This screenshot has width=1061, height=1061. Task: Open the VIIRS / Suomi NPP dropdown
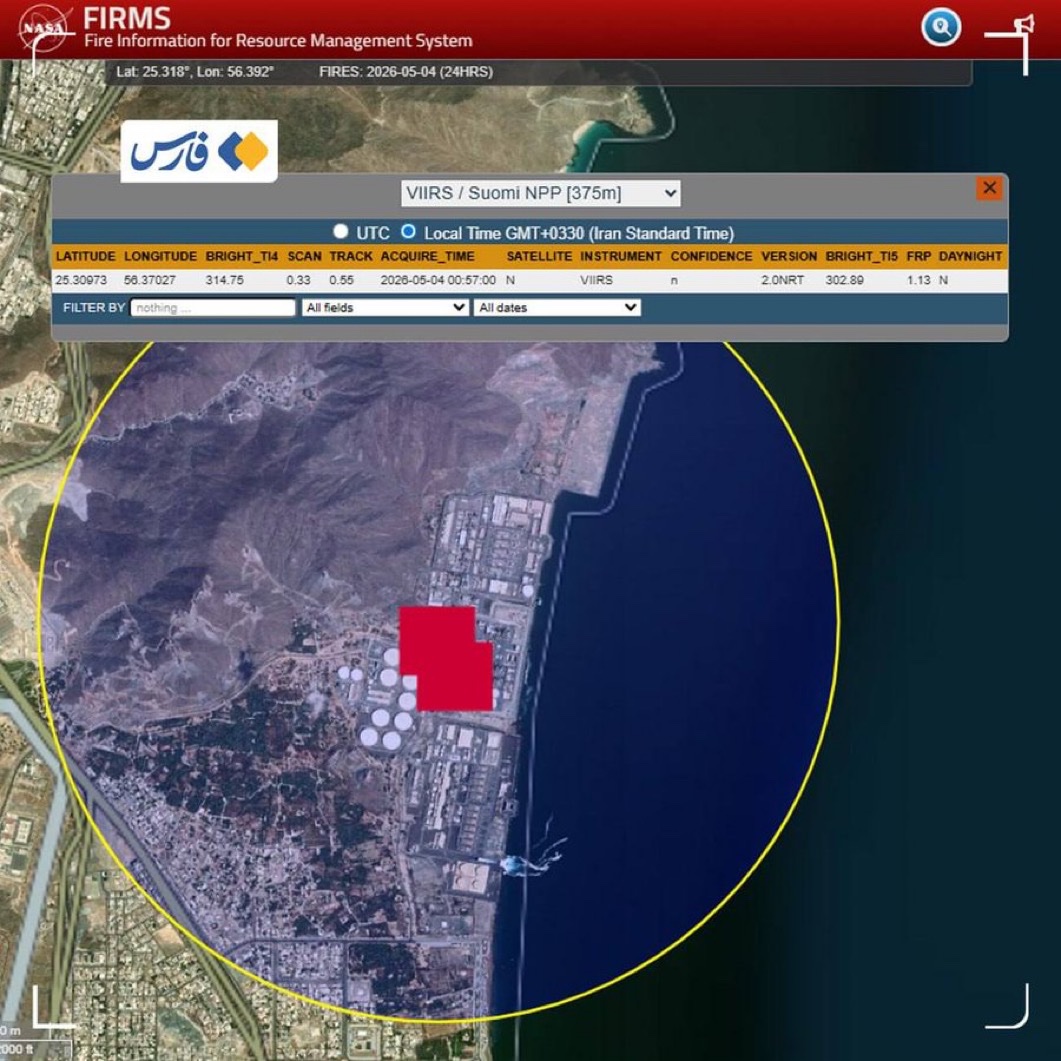pos(541,193)
